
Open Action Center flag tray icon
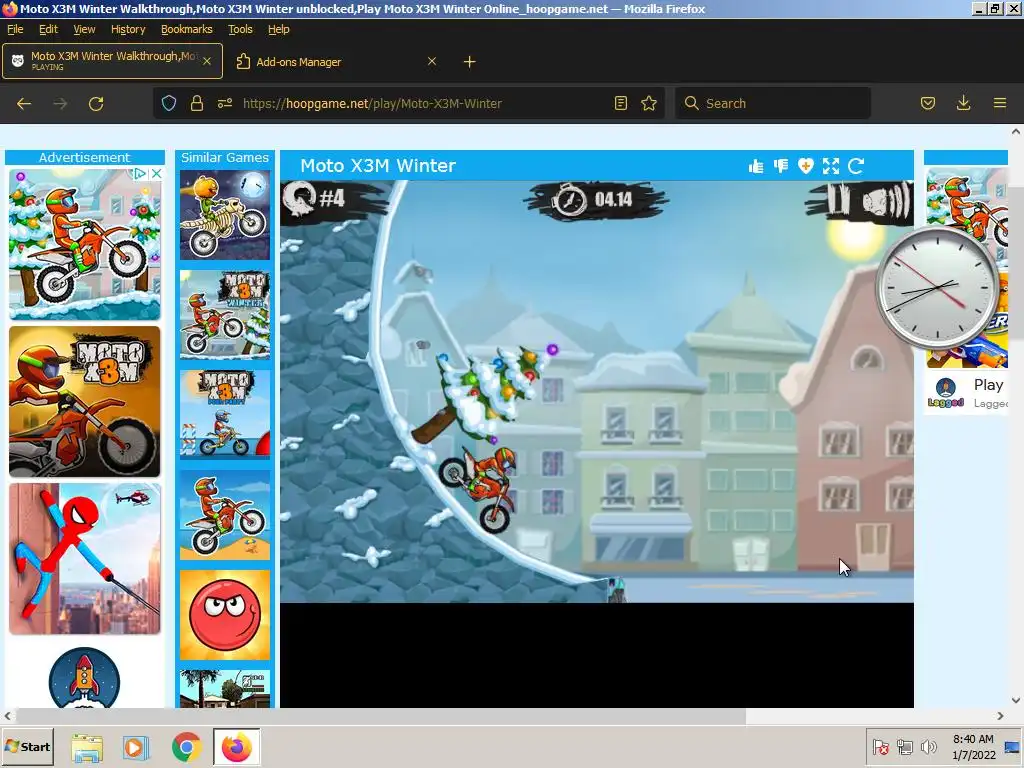pos(881,748)
